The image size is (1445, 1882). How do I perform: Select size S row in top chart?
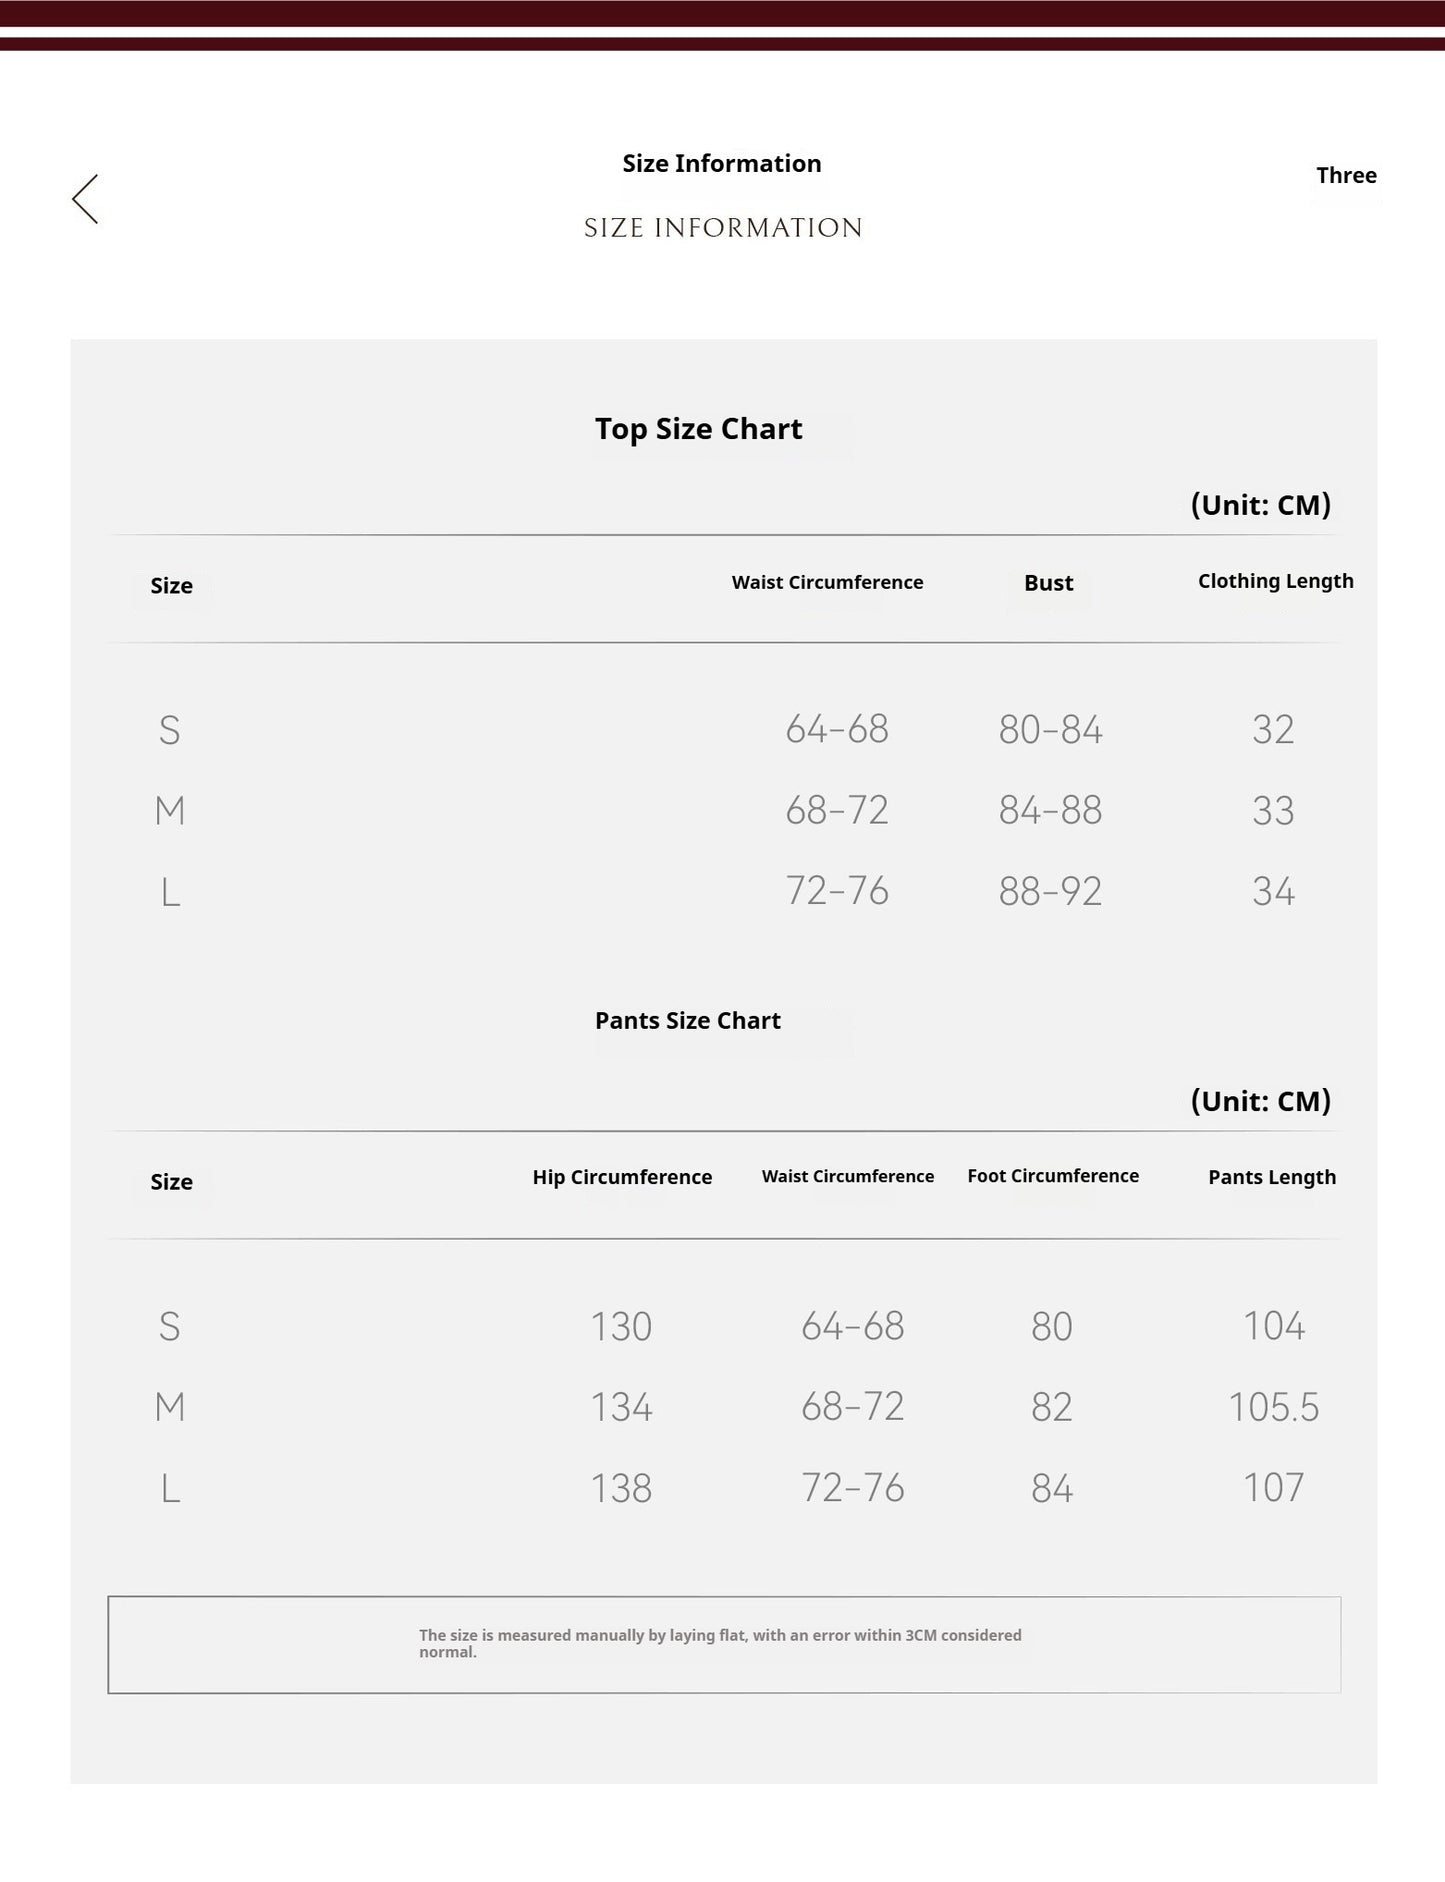coord(724,729)
